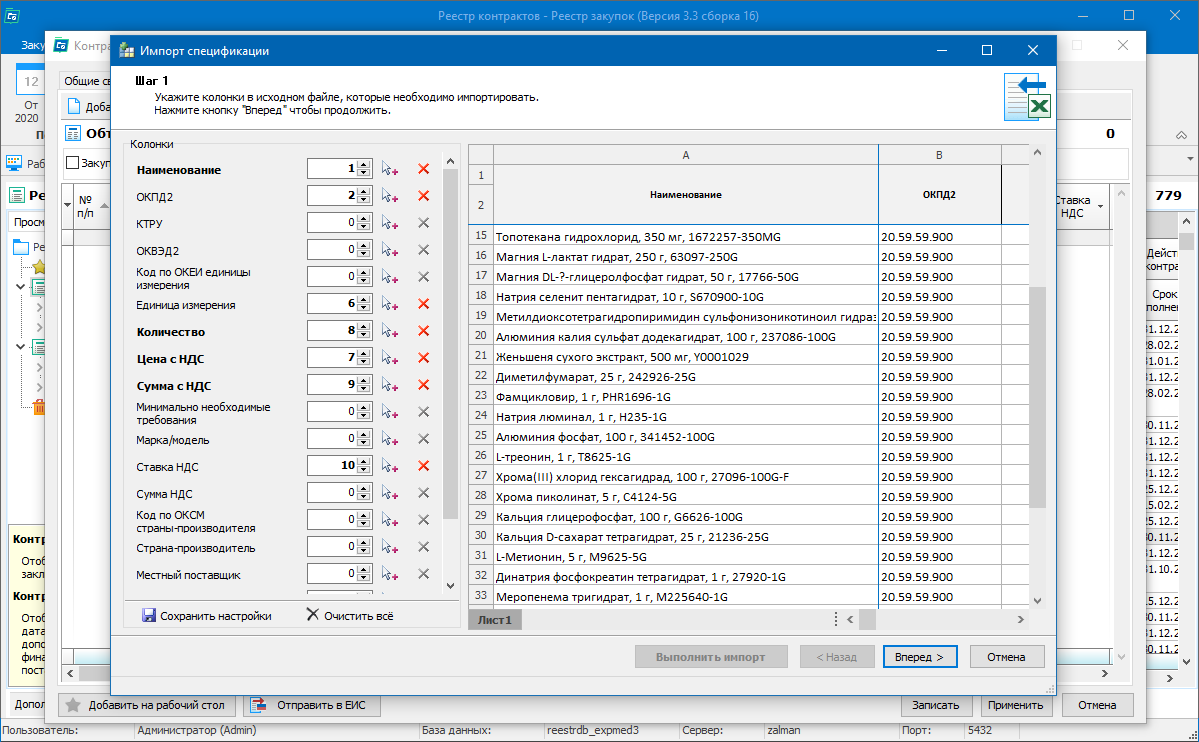Pick column for Страна-производитель
This screenshot has height=742, width=1199.
[x=390, y=547]
